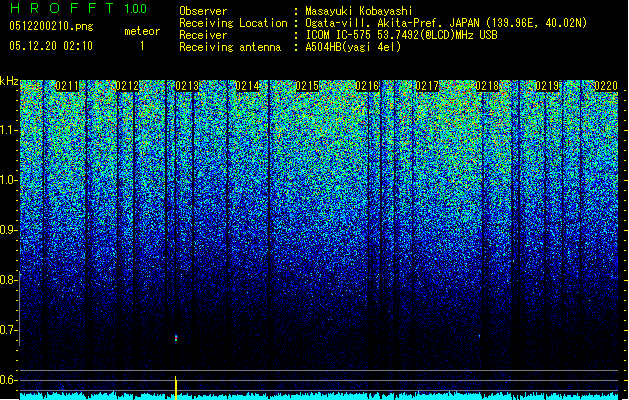Click the Receiving antenna field label
Viewport: 629px width, 400px height.
click(x=230, y=47)
